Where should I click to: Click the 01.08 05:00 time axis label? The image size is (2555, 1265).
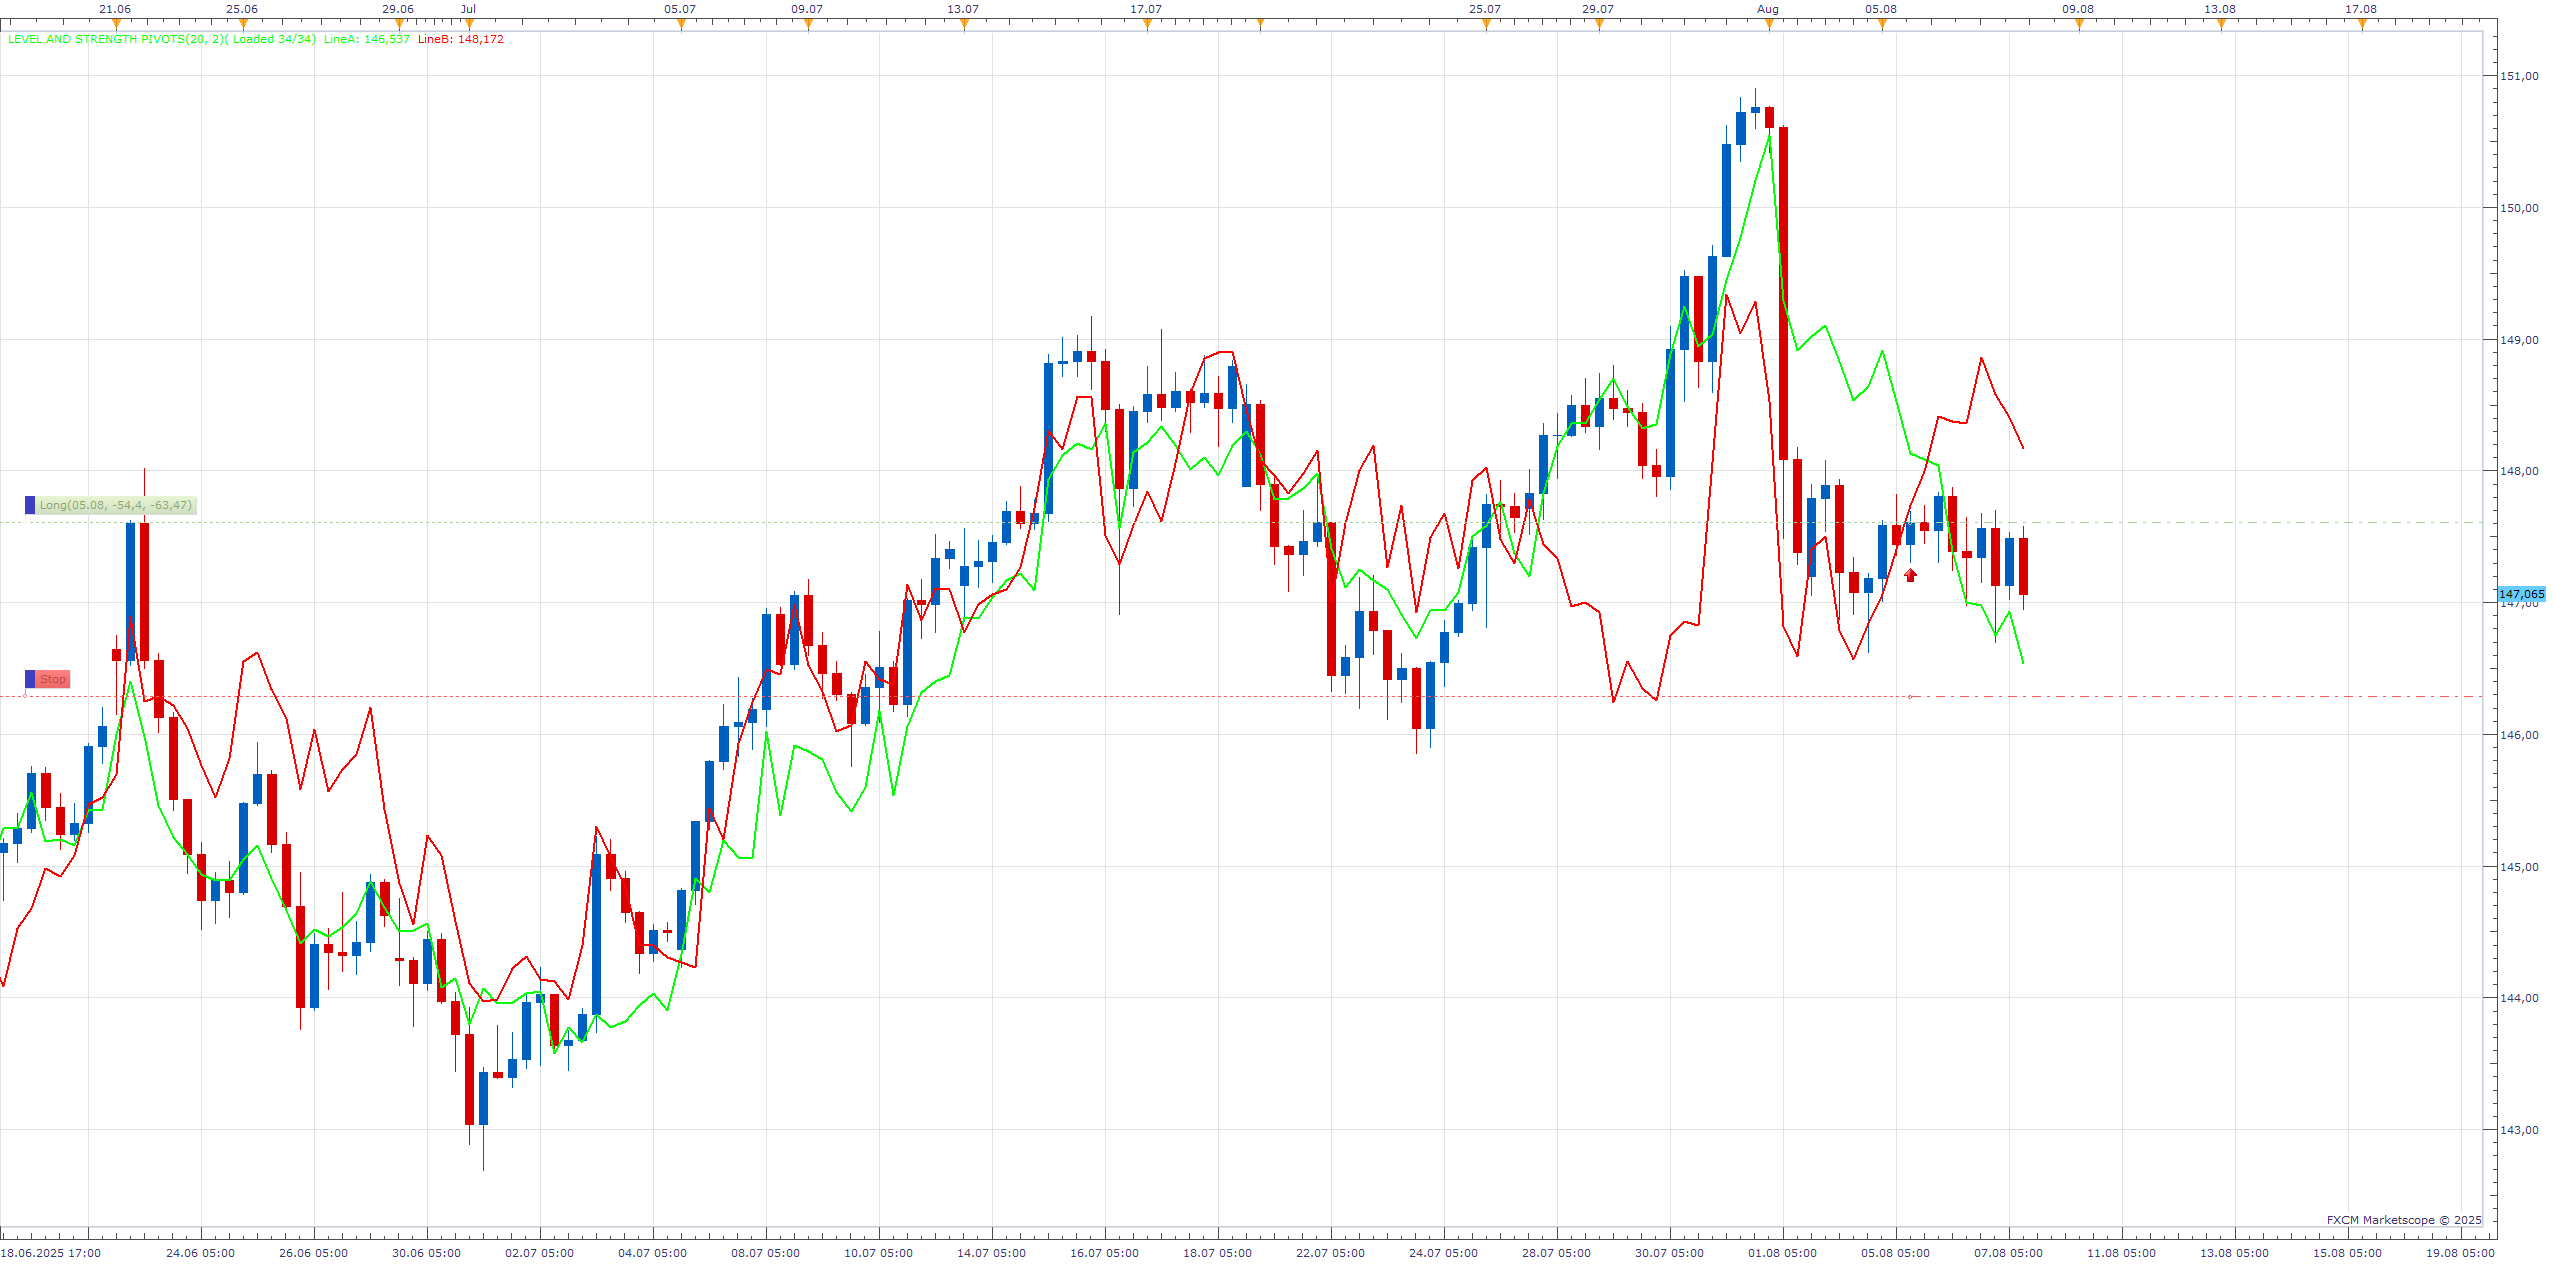[x=1782, y=1253]
